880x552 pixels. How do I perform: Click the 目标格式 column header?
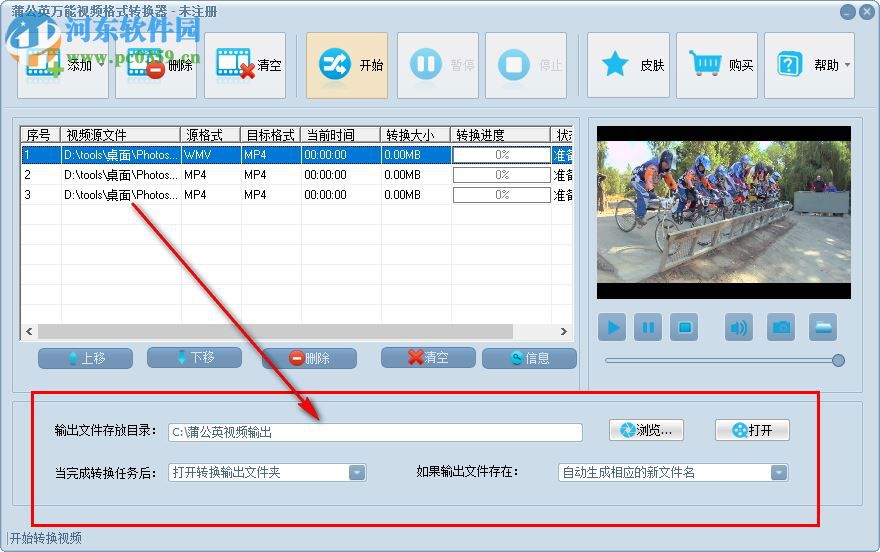[271, 135]
